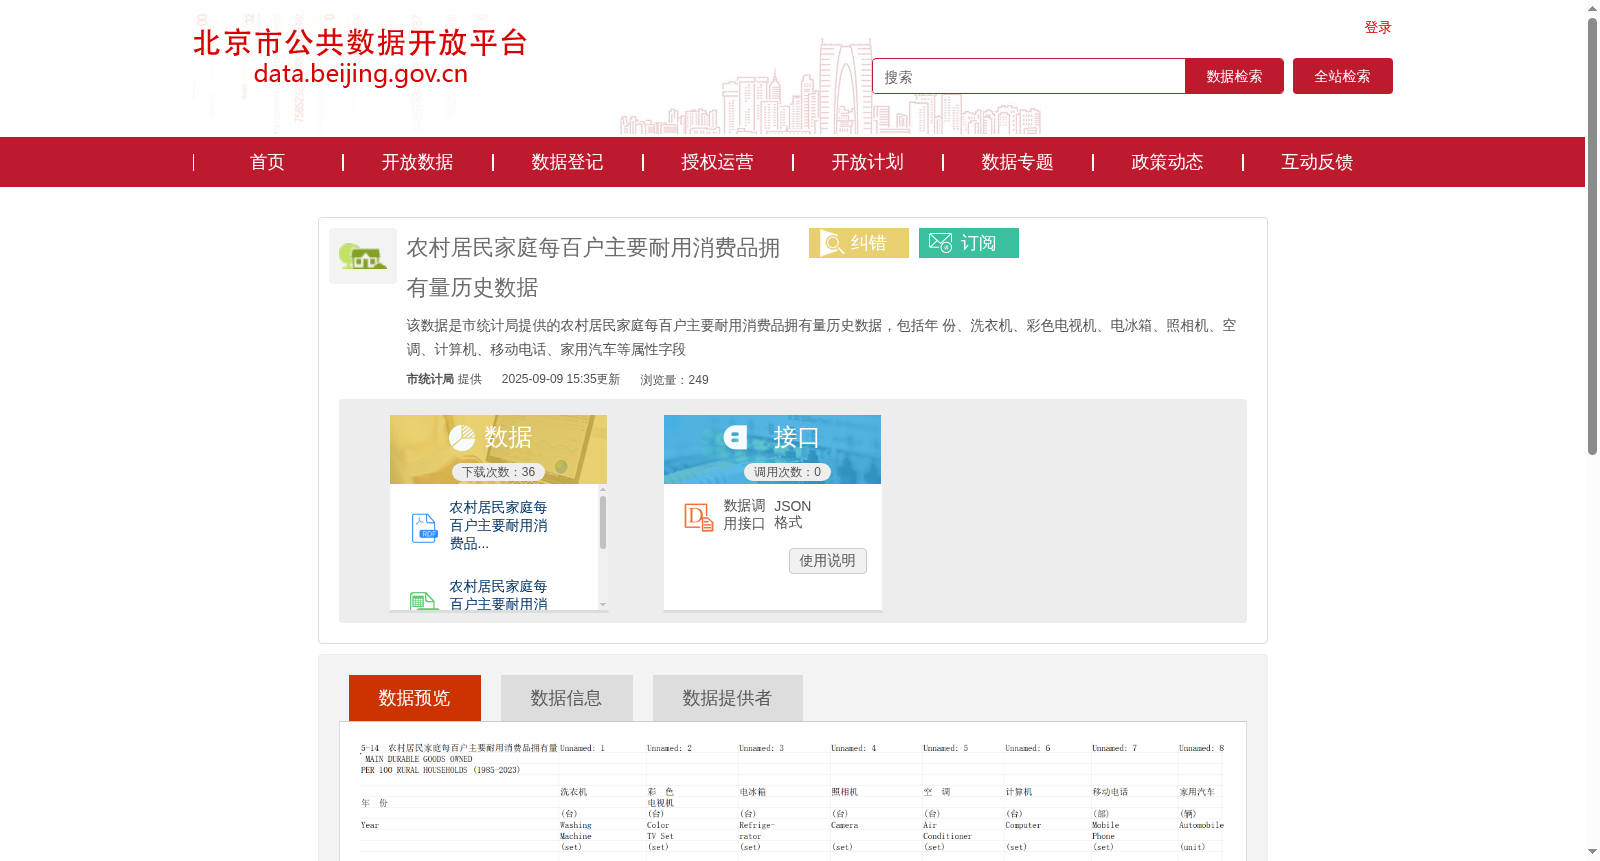This screenshot has width=1600, height=861.
Task: Click the 2025-09-09 15:35更新 timestamp
Action: tap(561, 379)
